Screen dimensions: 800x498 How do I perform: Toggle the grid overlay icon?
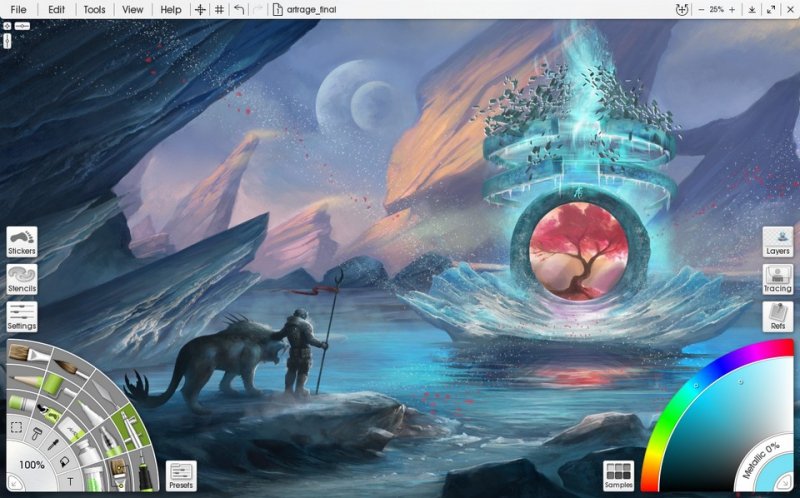click(219, 9)
